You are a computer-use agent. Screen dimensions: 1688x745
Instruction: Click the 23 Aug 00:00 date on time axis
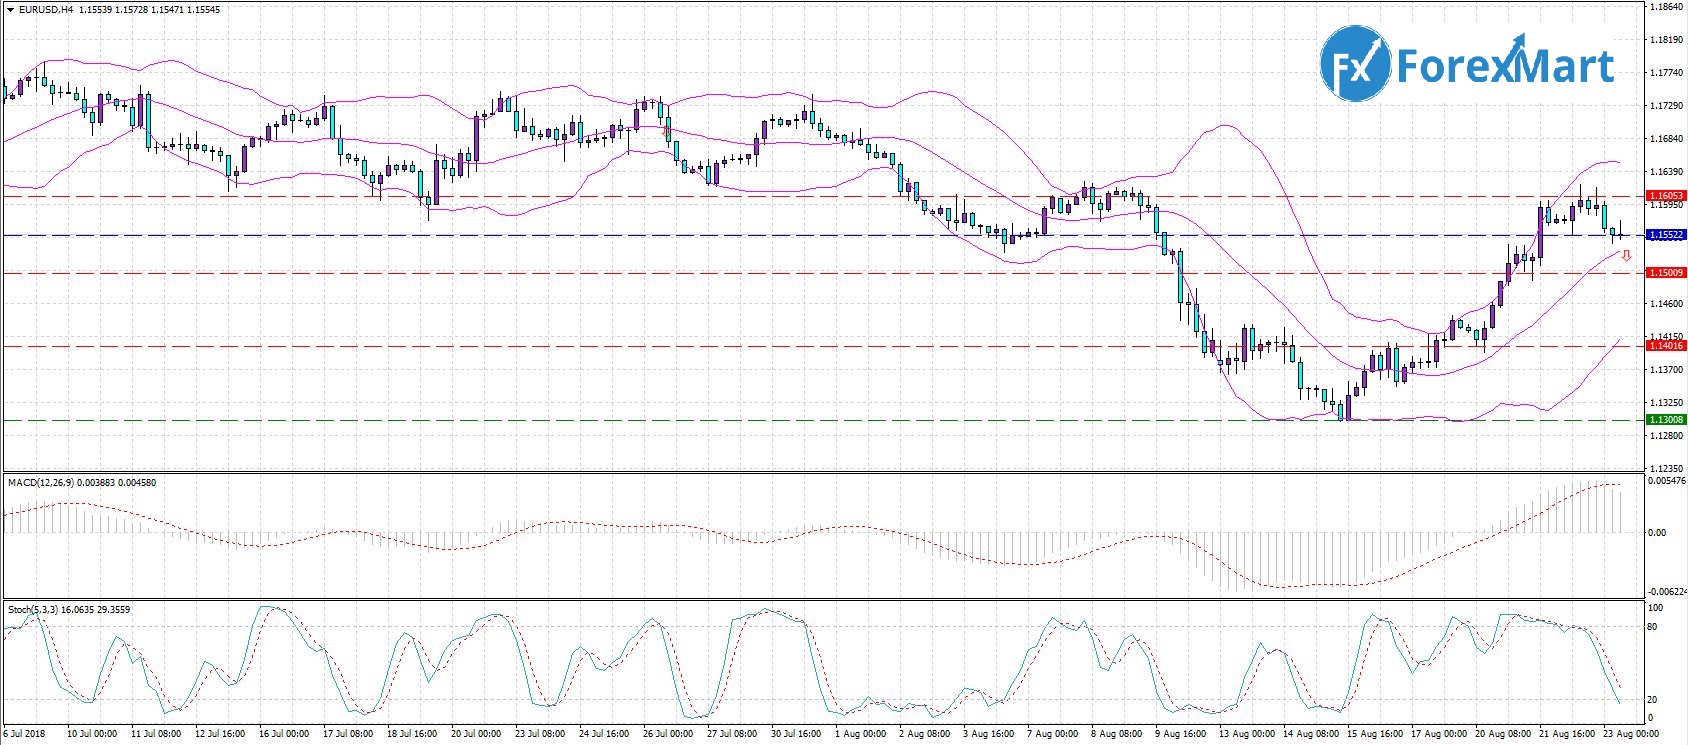[x=1630, y=734]
